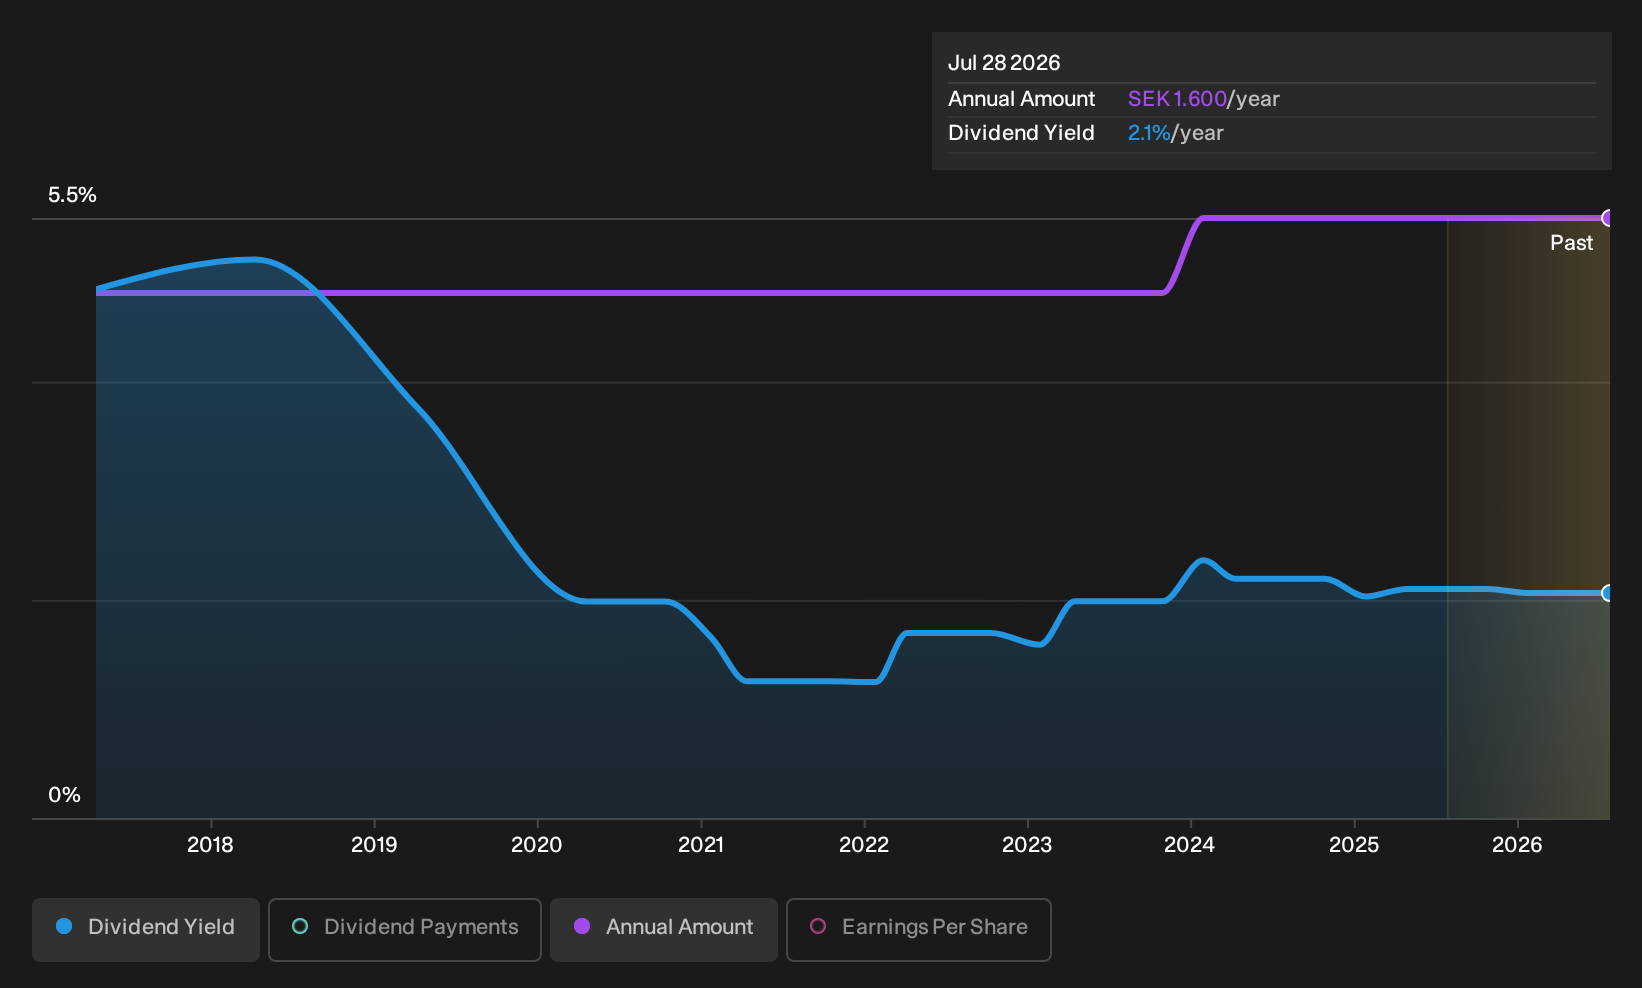Click the 2020 x-axis label

click(x=537, y=845)
